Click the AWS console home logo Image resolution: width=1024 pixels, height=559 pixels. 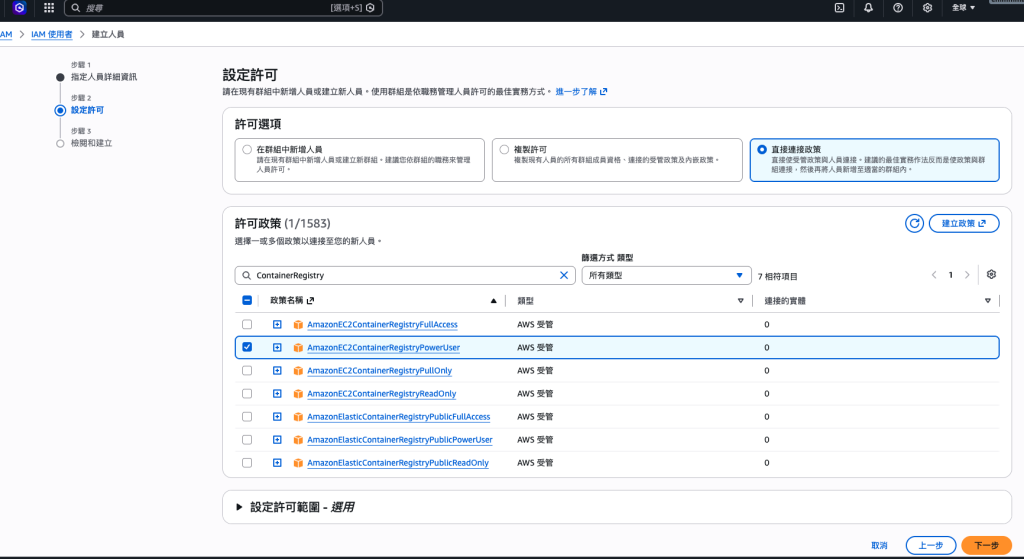[19, 8]
